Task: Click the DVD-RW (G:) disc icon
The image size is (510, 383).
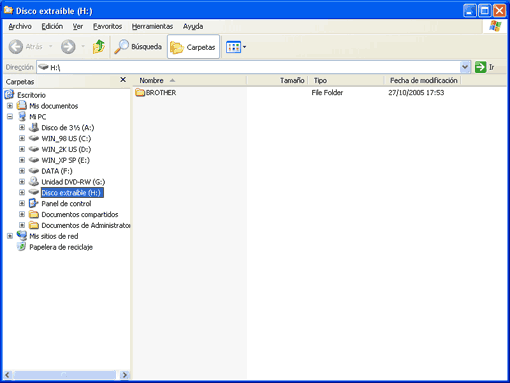Action: pos(34,181)
